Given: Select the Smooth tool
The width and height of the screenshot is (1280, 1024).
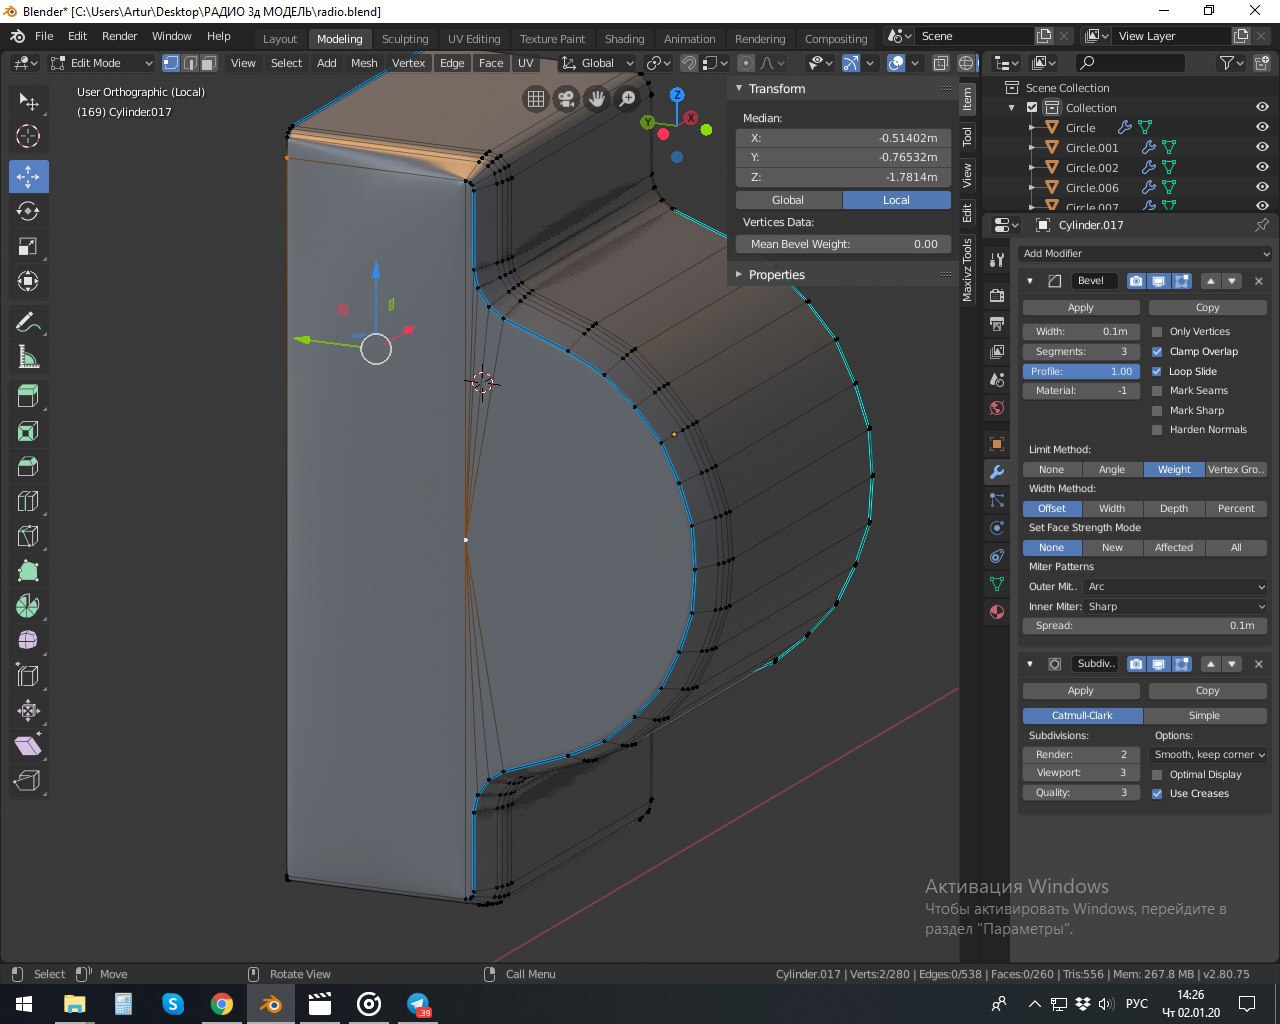Looking at the screenshot, I should (x=28, y=641).
